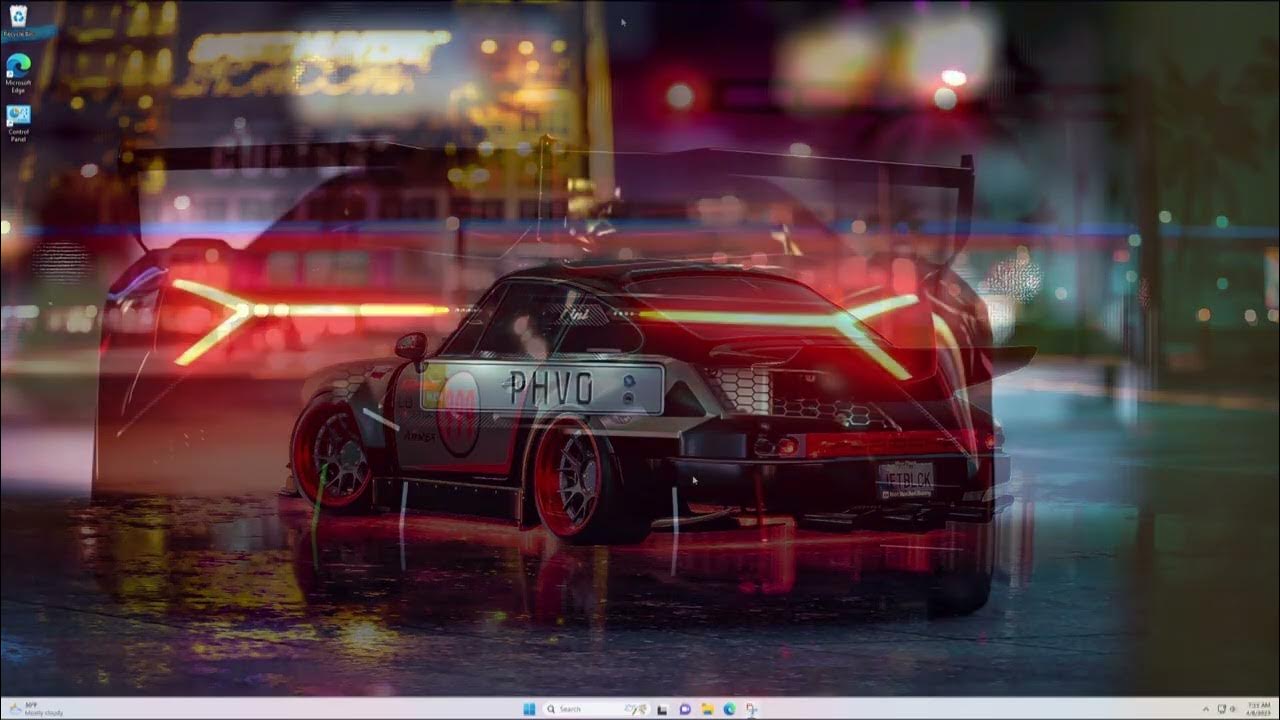The height and width of the screenshot is (720, 1280).
Task: Expand hidden system tray icons
Action: [1206, 709]
